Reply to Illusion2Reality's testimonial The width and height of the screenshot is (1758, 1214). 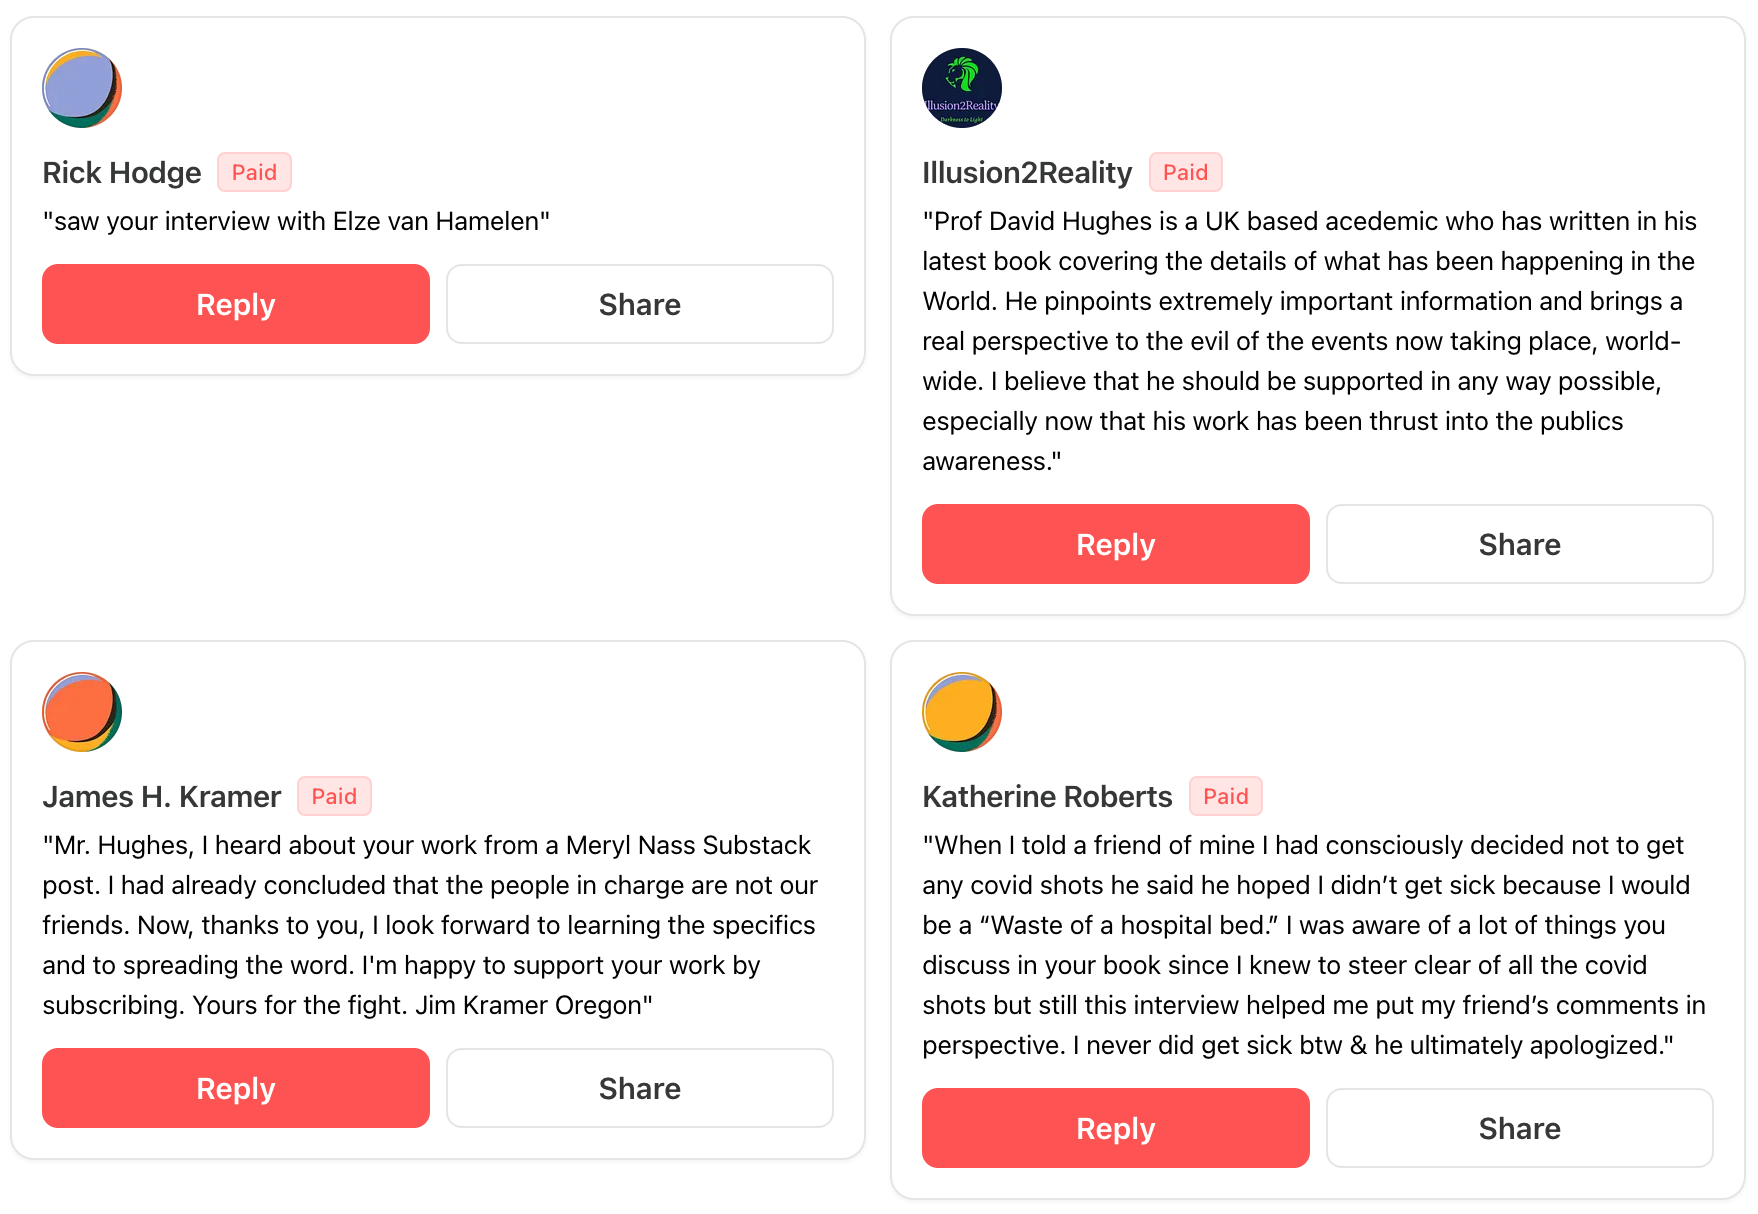pyautogui.click(x=1115, y=544)
